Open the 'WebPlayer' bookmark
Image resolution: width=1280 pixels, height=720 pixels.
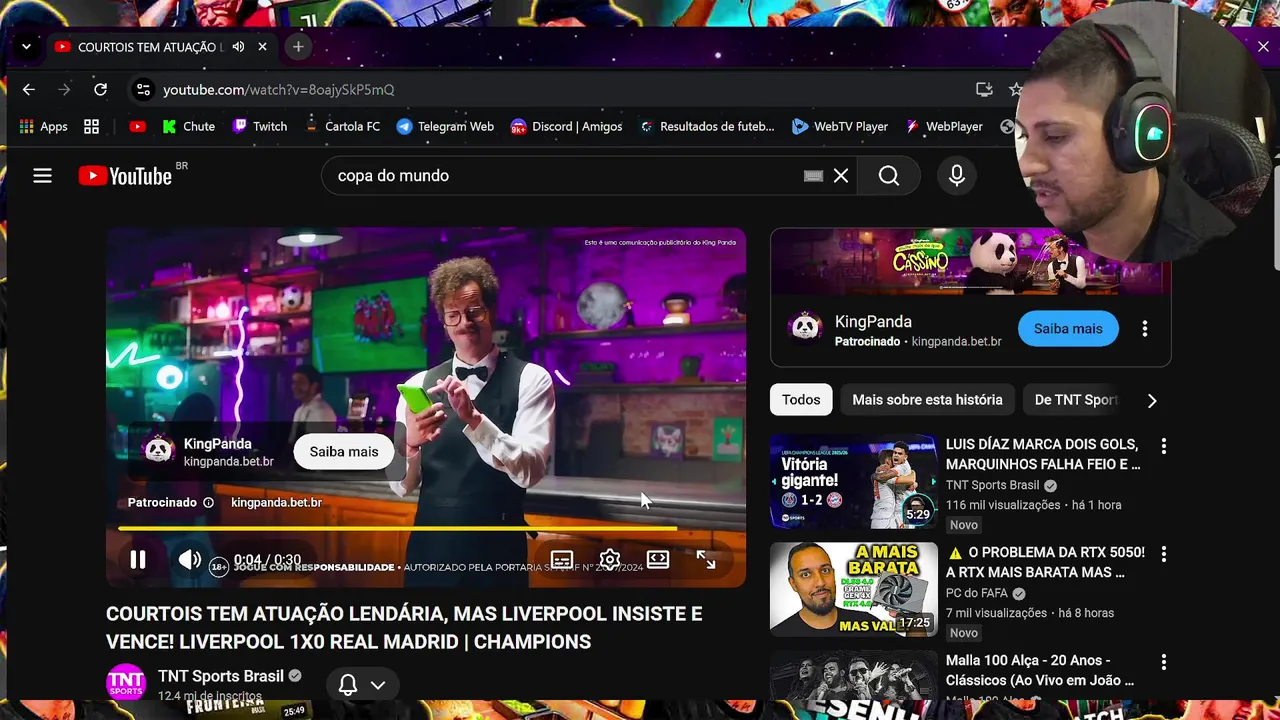tap(944, 127)
